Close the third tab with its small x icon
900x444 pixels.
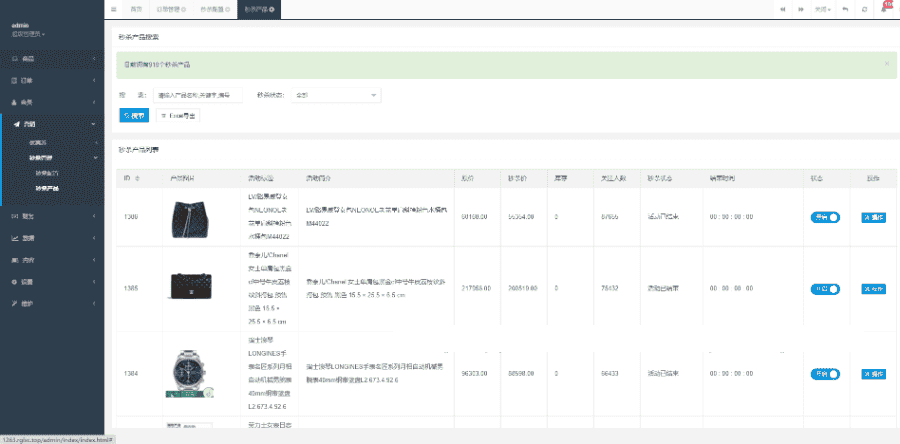tap(228, 9)
